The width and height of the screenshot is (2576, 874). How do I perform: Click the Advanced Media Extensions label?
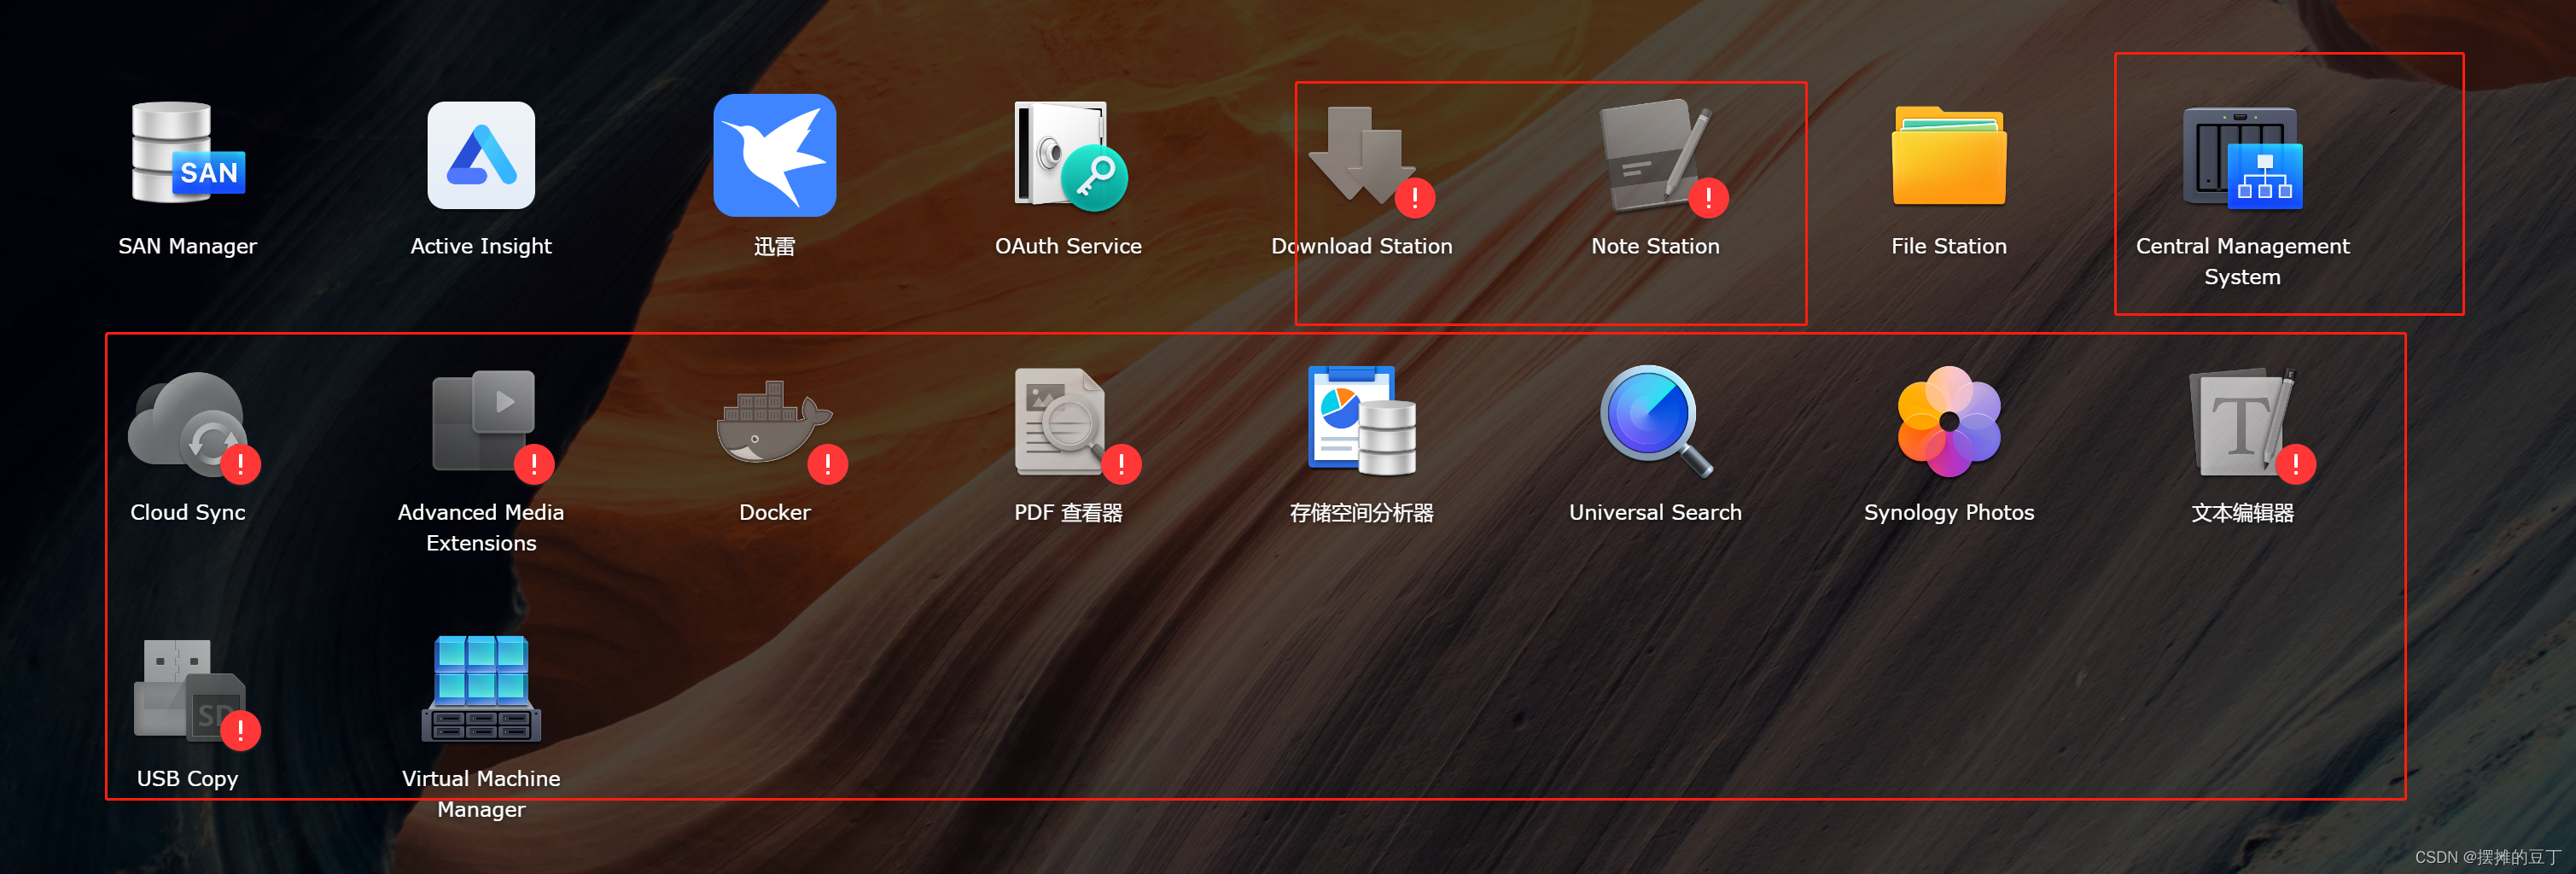(x=481, y=527)
